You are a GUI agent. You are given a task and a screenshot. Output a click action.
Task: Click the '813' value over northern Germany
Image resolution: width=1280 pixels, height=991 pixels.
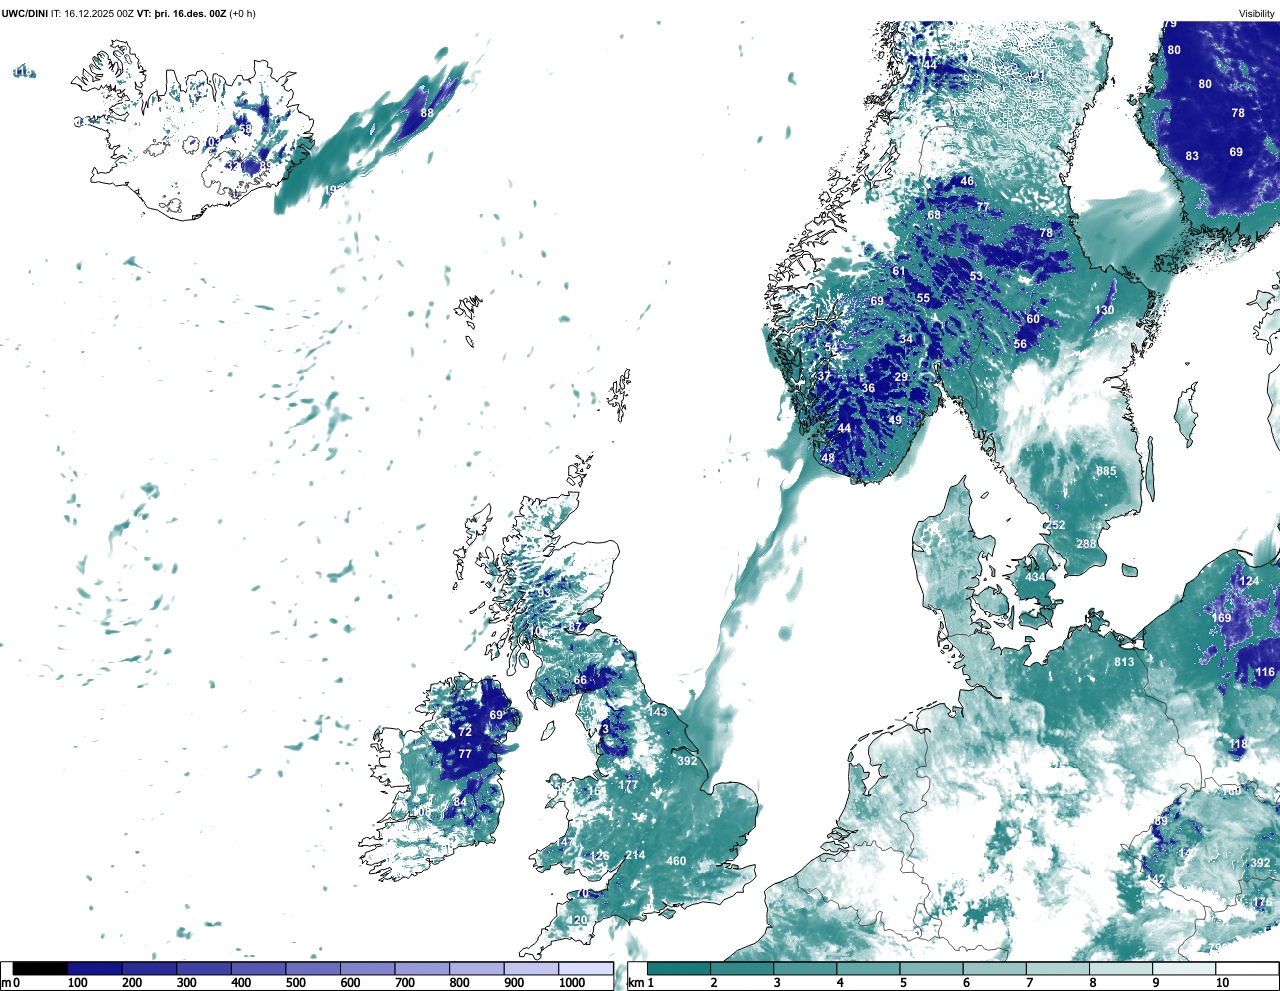click(1124, 662)
